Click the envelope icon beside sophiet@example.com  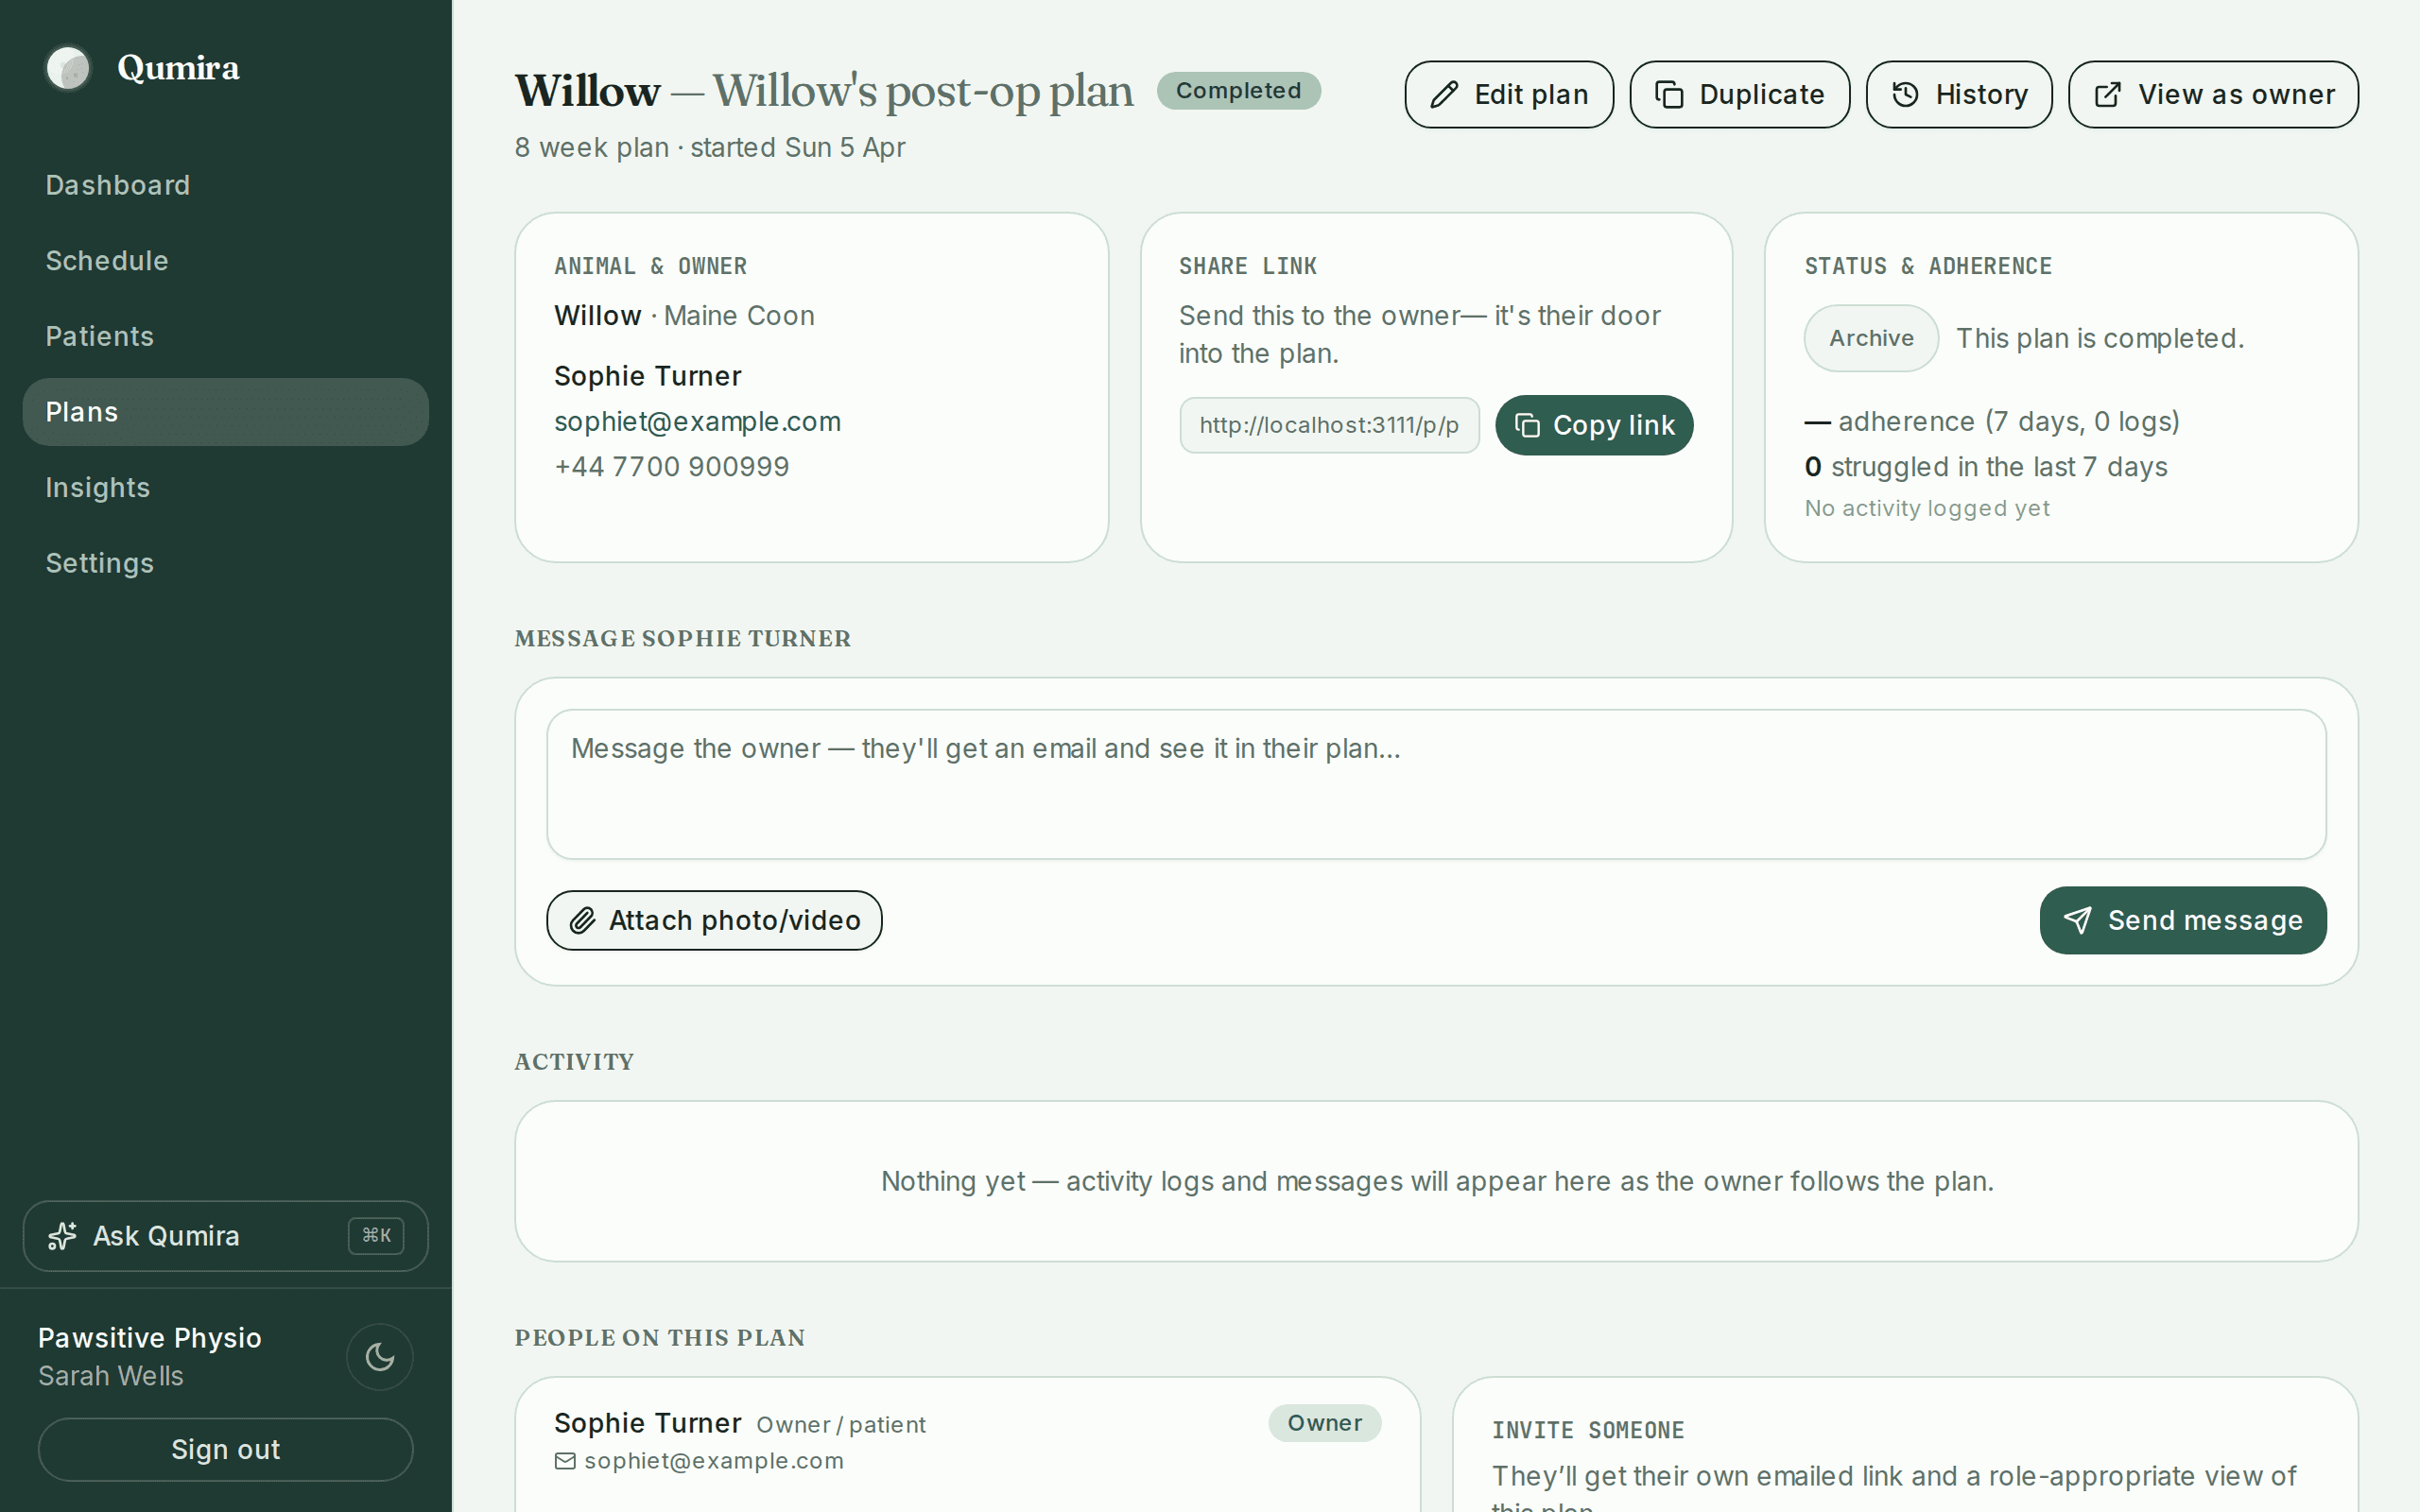[x=565, y=1461]
